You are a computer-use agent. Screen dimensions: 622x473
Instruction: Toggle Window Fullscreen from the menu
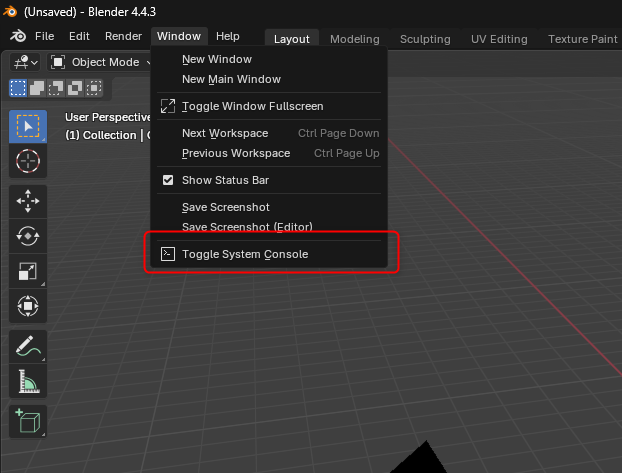click(252, 106)
